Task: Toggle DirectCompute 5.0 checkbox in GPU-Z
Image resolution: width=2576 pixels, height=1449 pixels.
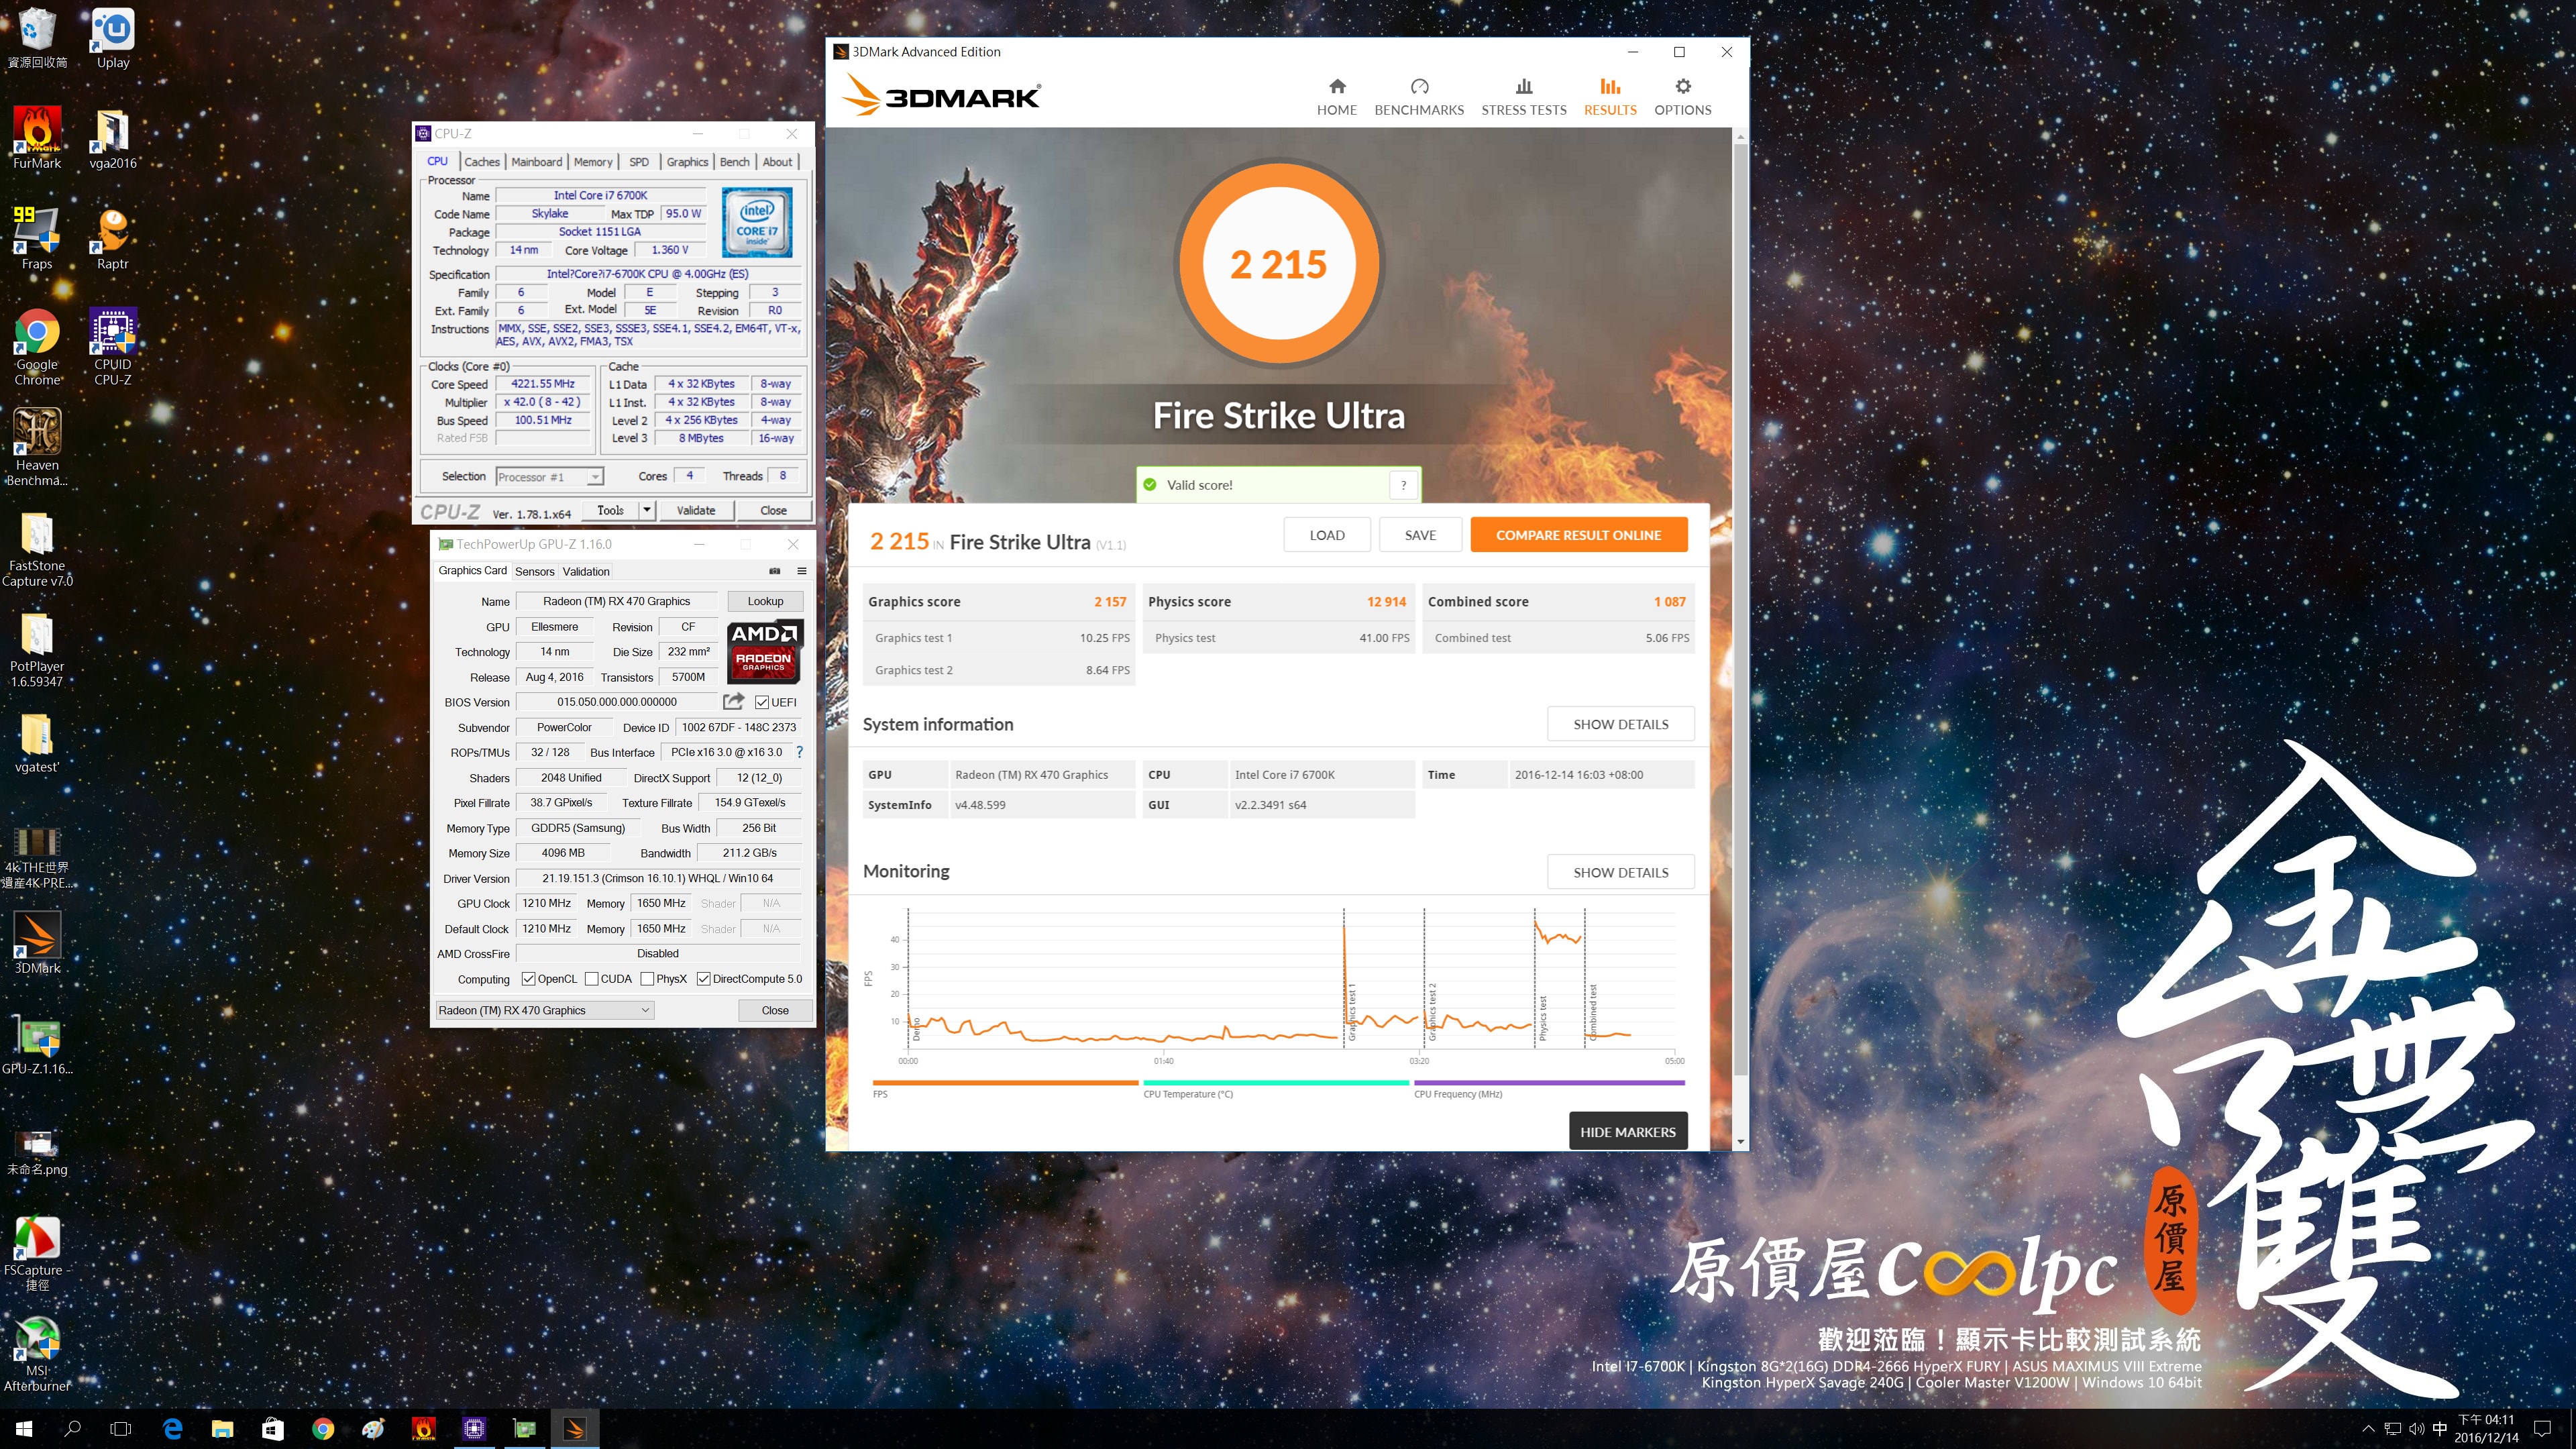Action: click(703, 979)
